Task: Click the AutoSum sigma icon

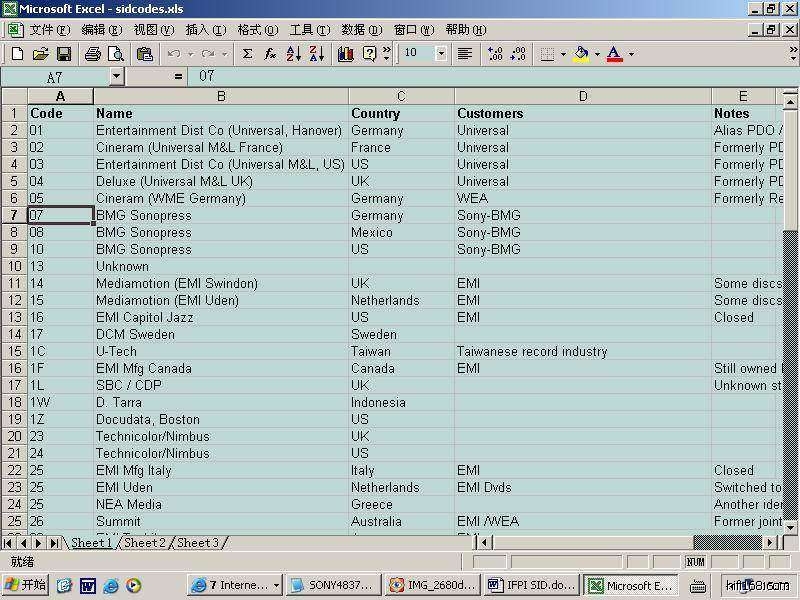Action: (x=247, y=54)
